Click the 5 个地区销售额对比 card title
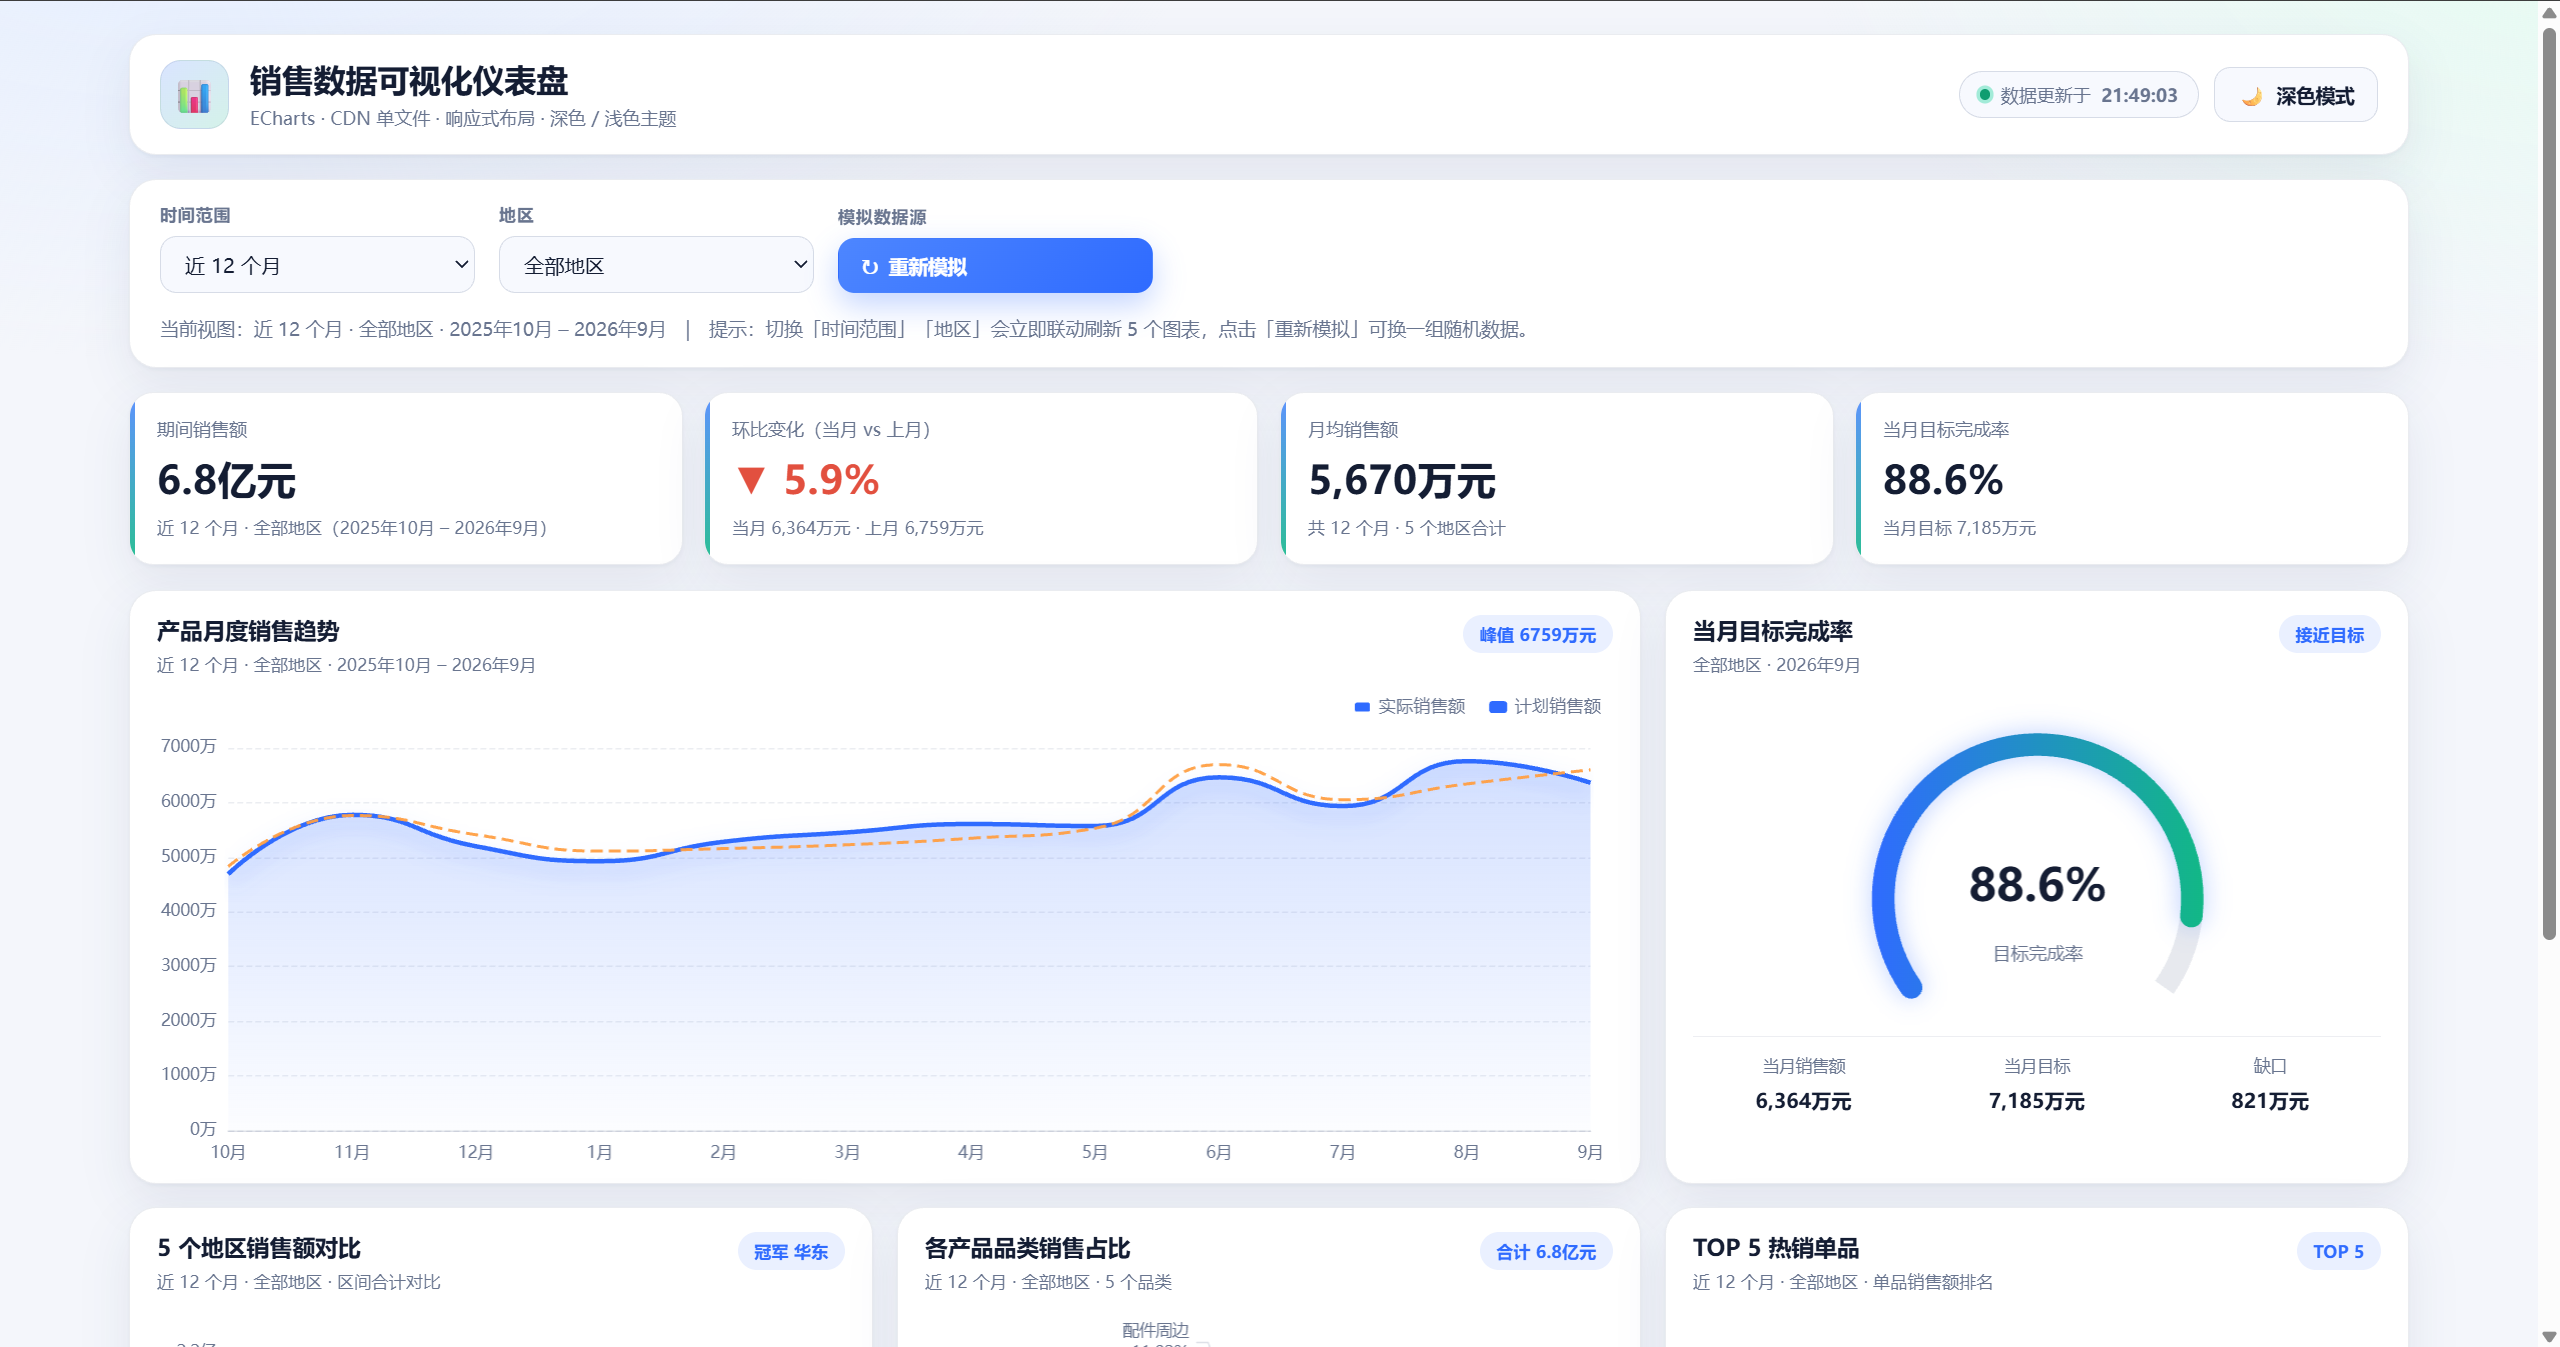Image resolution: width=2560 pixels, height=1347 pixels. [259, 1249]
